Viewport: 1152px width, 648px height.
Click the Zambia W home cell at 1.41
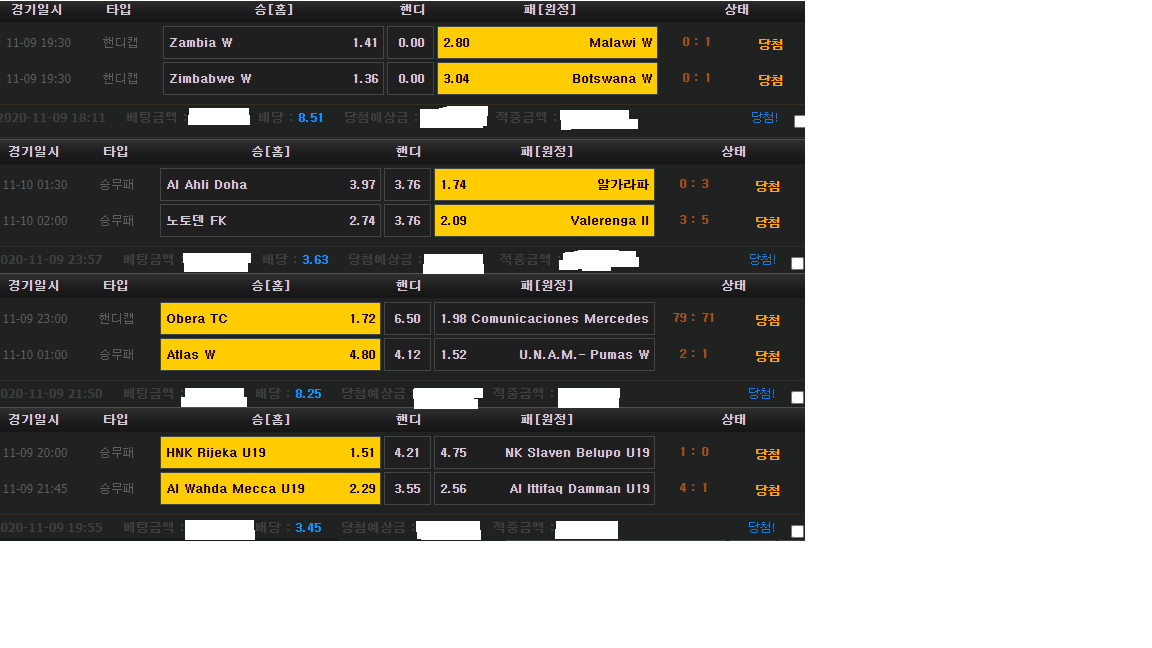coord(273,43)
